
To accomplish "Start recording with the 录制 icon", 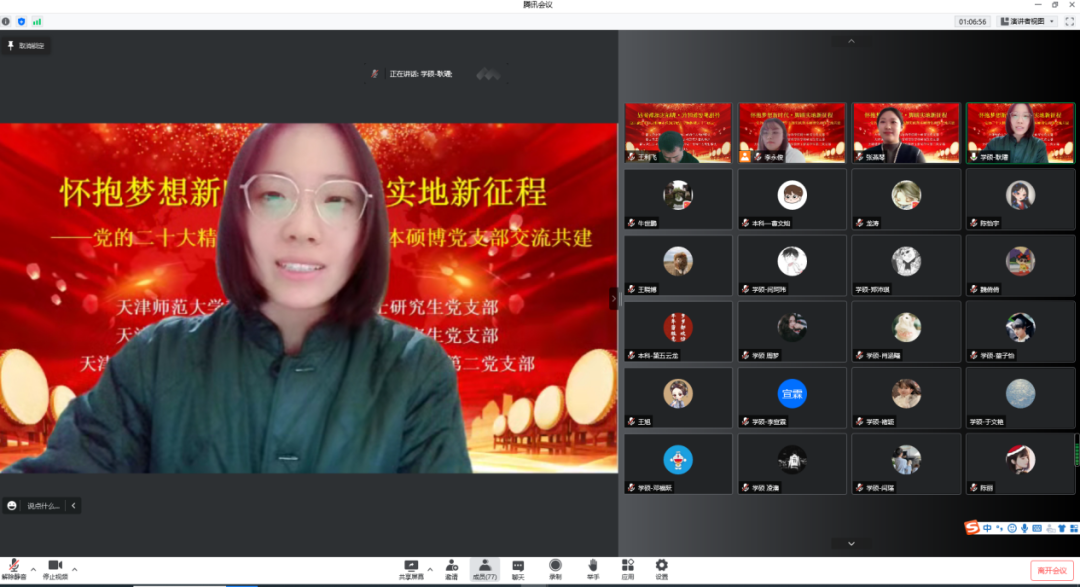I will coord(555,567).
